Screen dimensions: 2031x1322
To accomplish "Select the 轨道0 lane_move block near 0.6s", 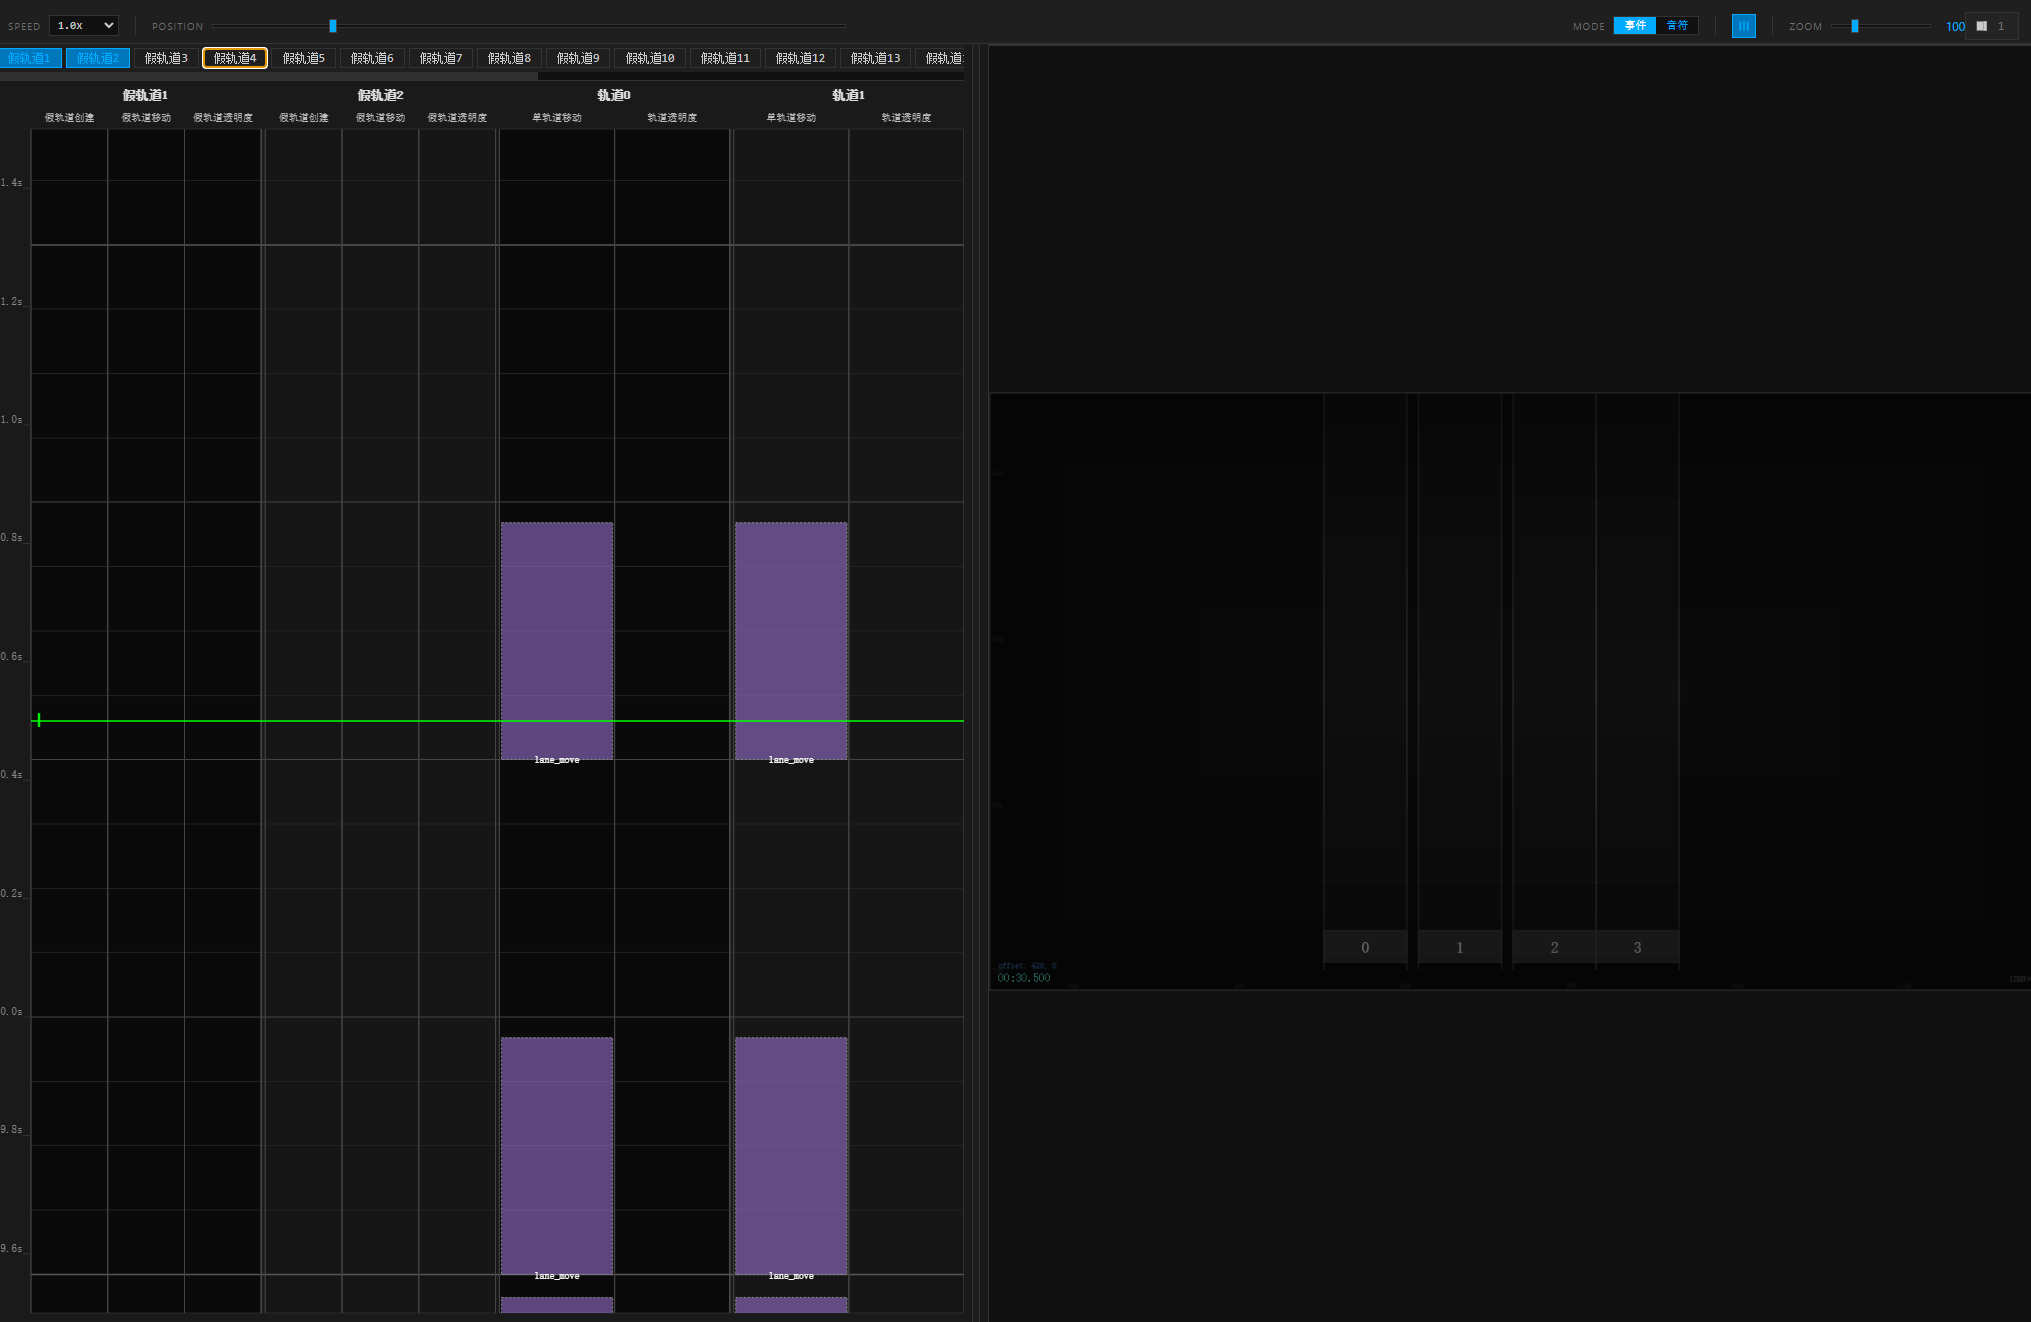I will pos(557,640).
